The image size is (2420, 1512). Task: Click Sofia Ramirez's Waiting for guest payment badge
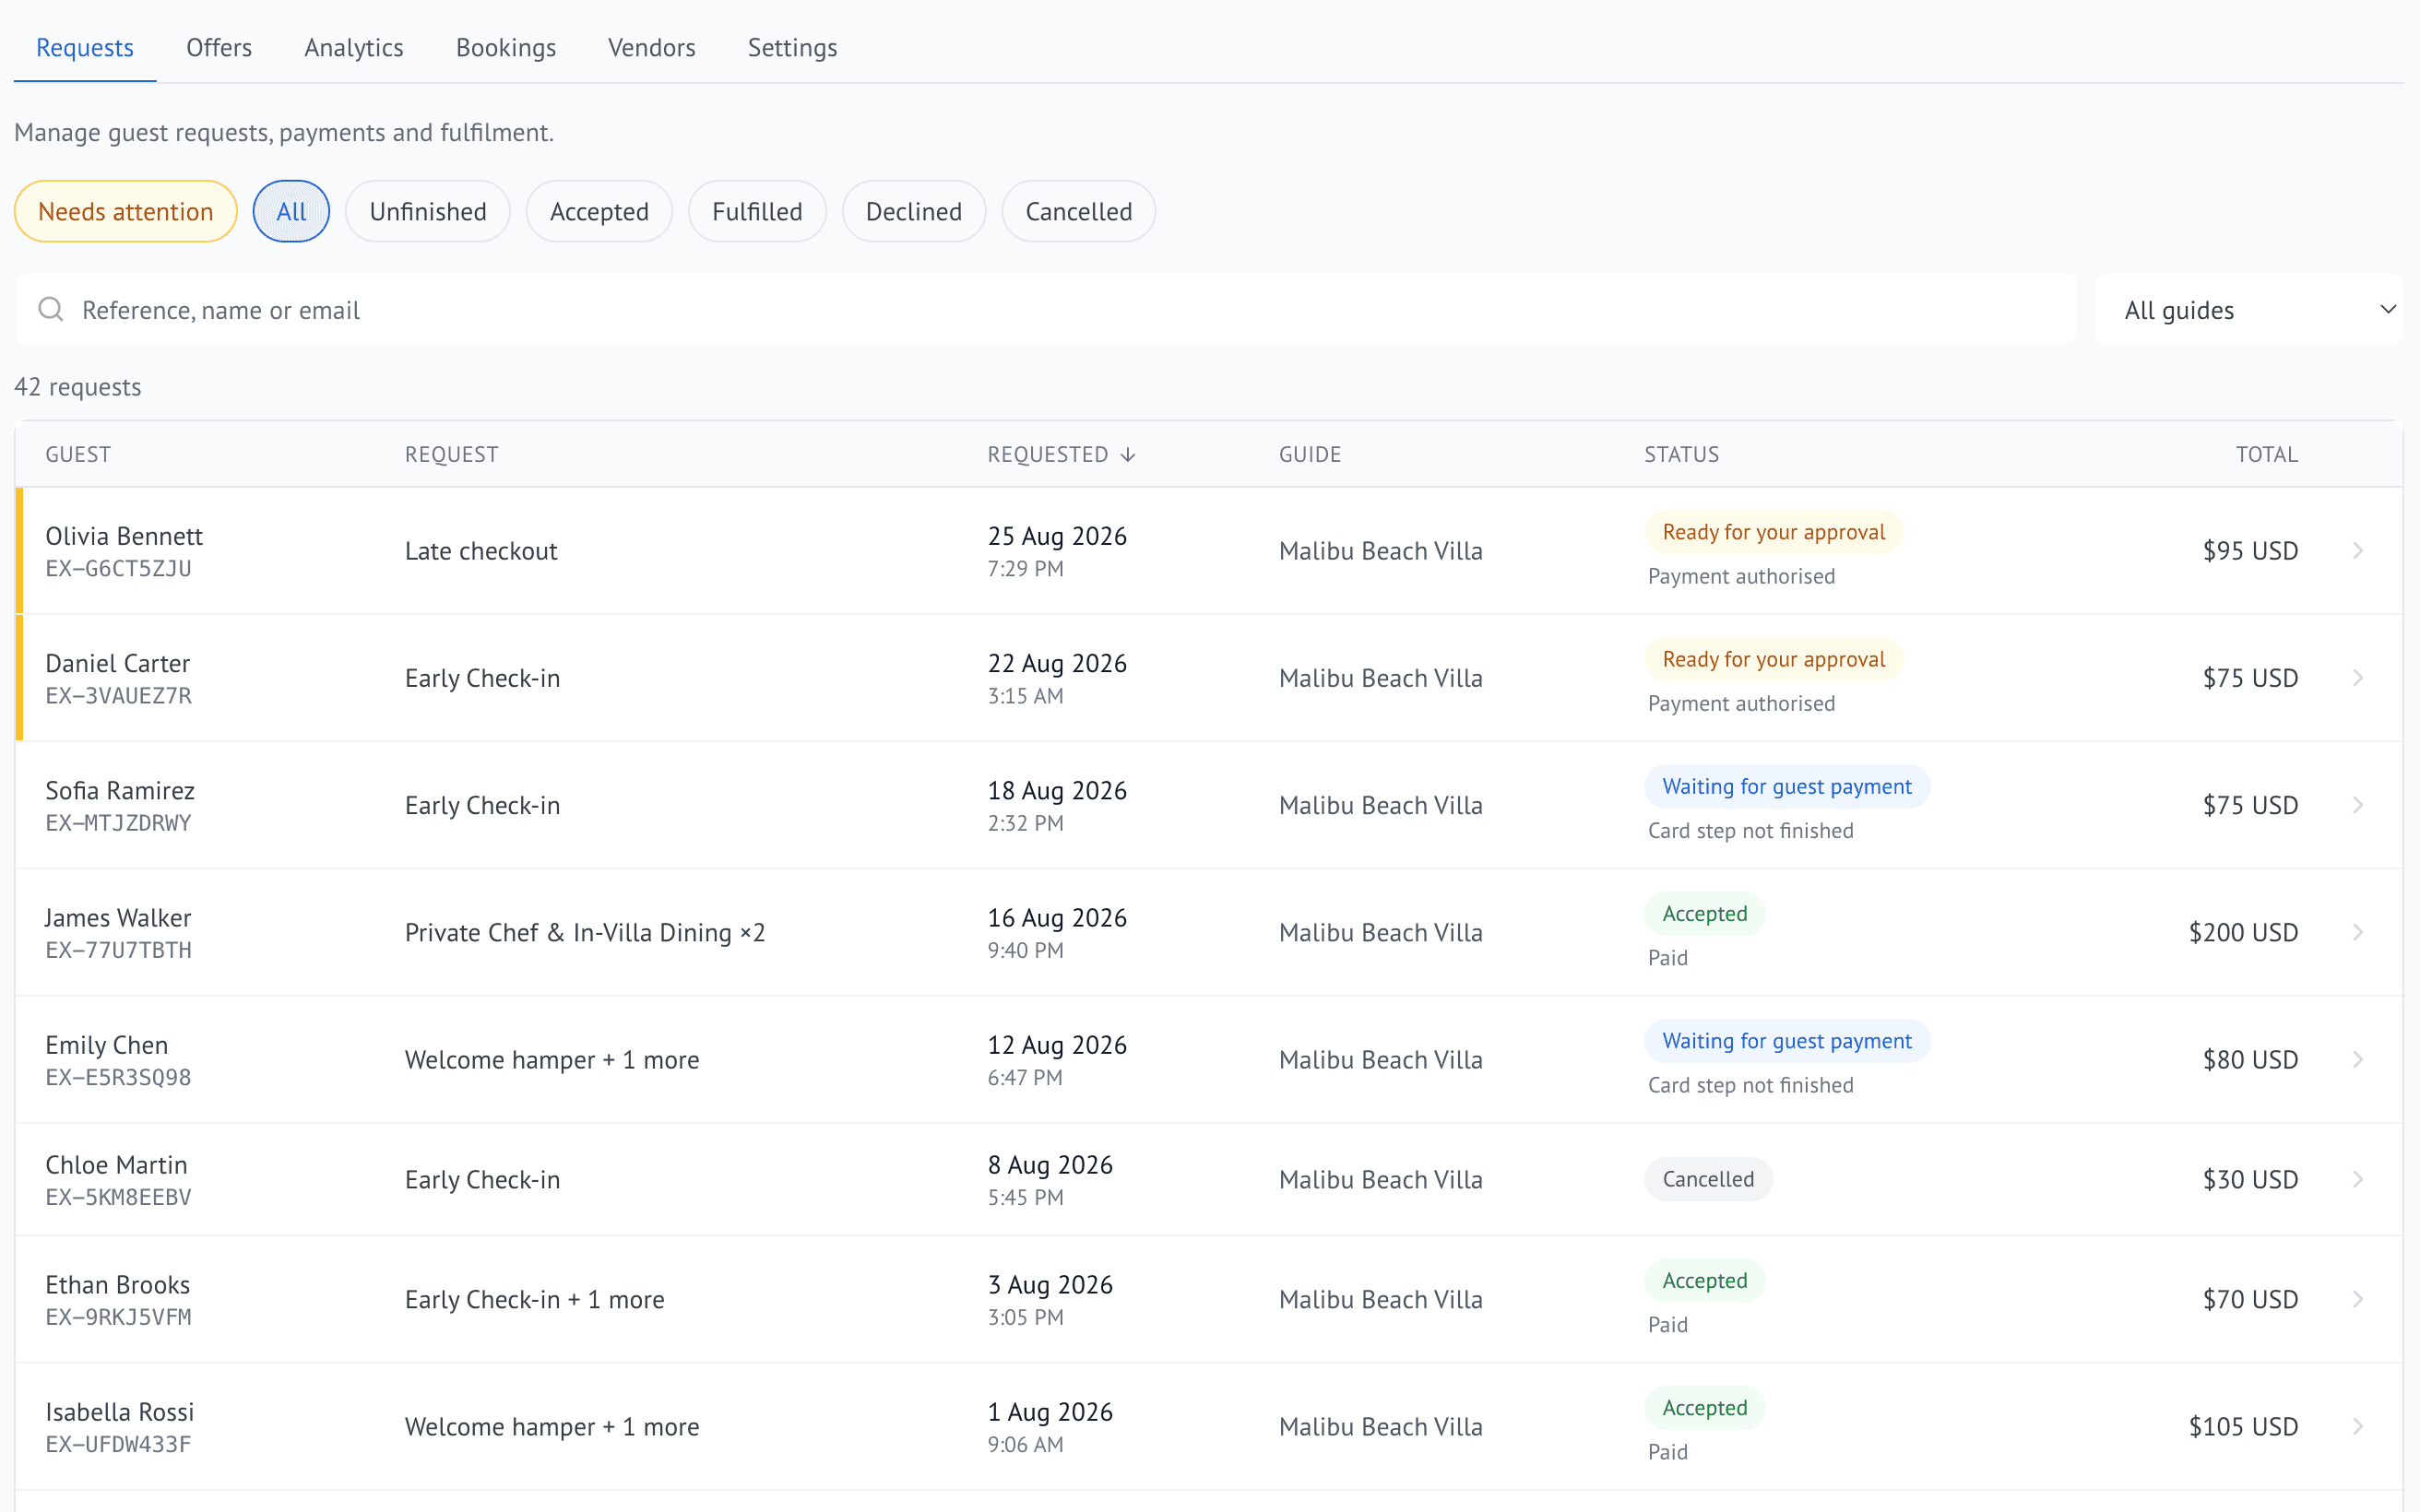coord(1787,786)
